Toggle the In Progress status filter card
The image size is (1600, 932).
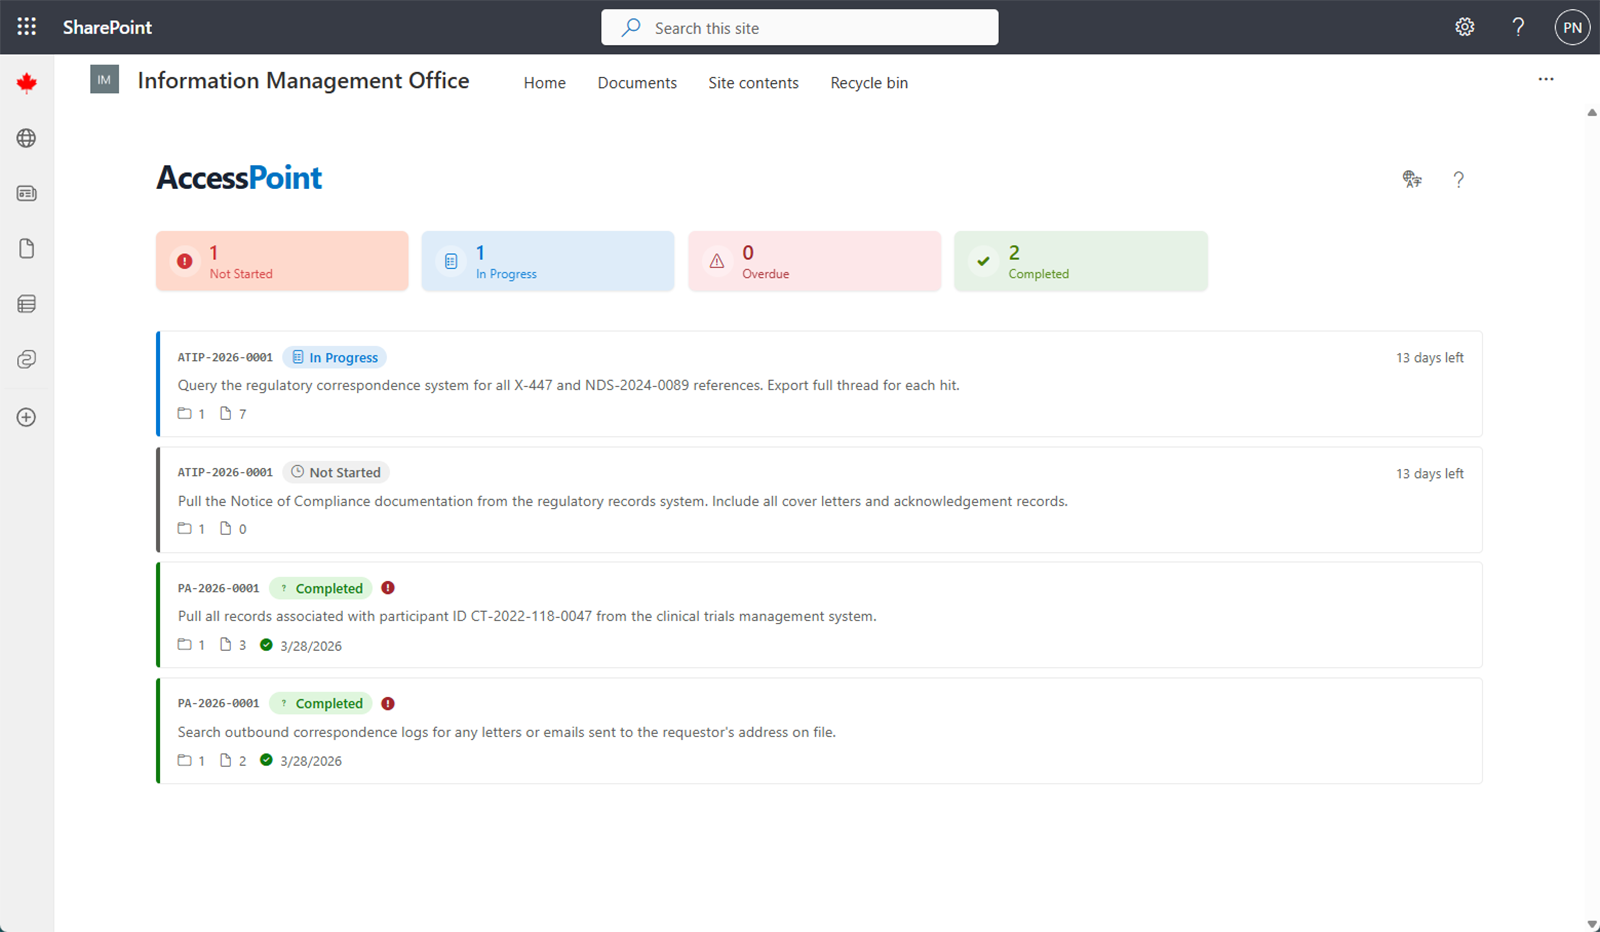click(547, 261)
